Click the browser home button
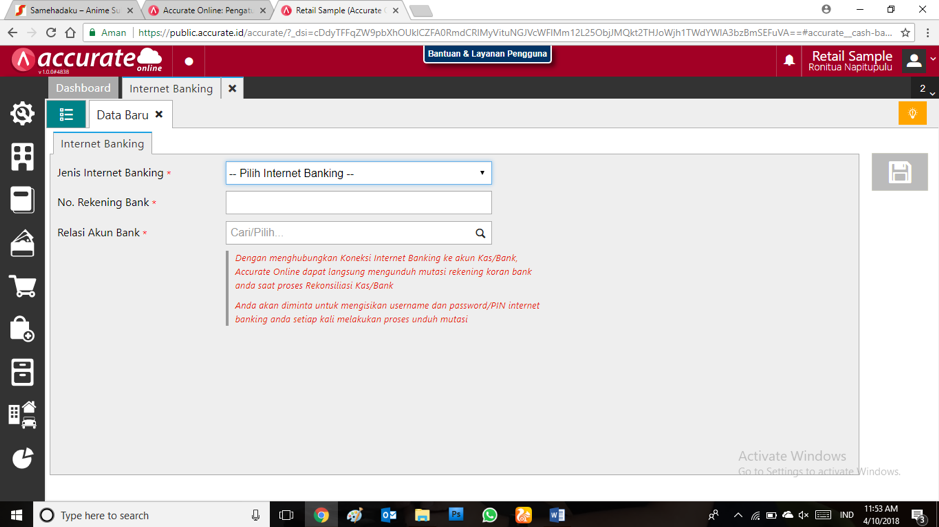Viewport: 939px width, 527px height. (x=71, y=32)
